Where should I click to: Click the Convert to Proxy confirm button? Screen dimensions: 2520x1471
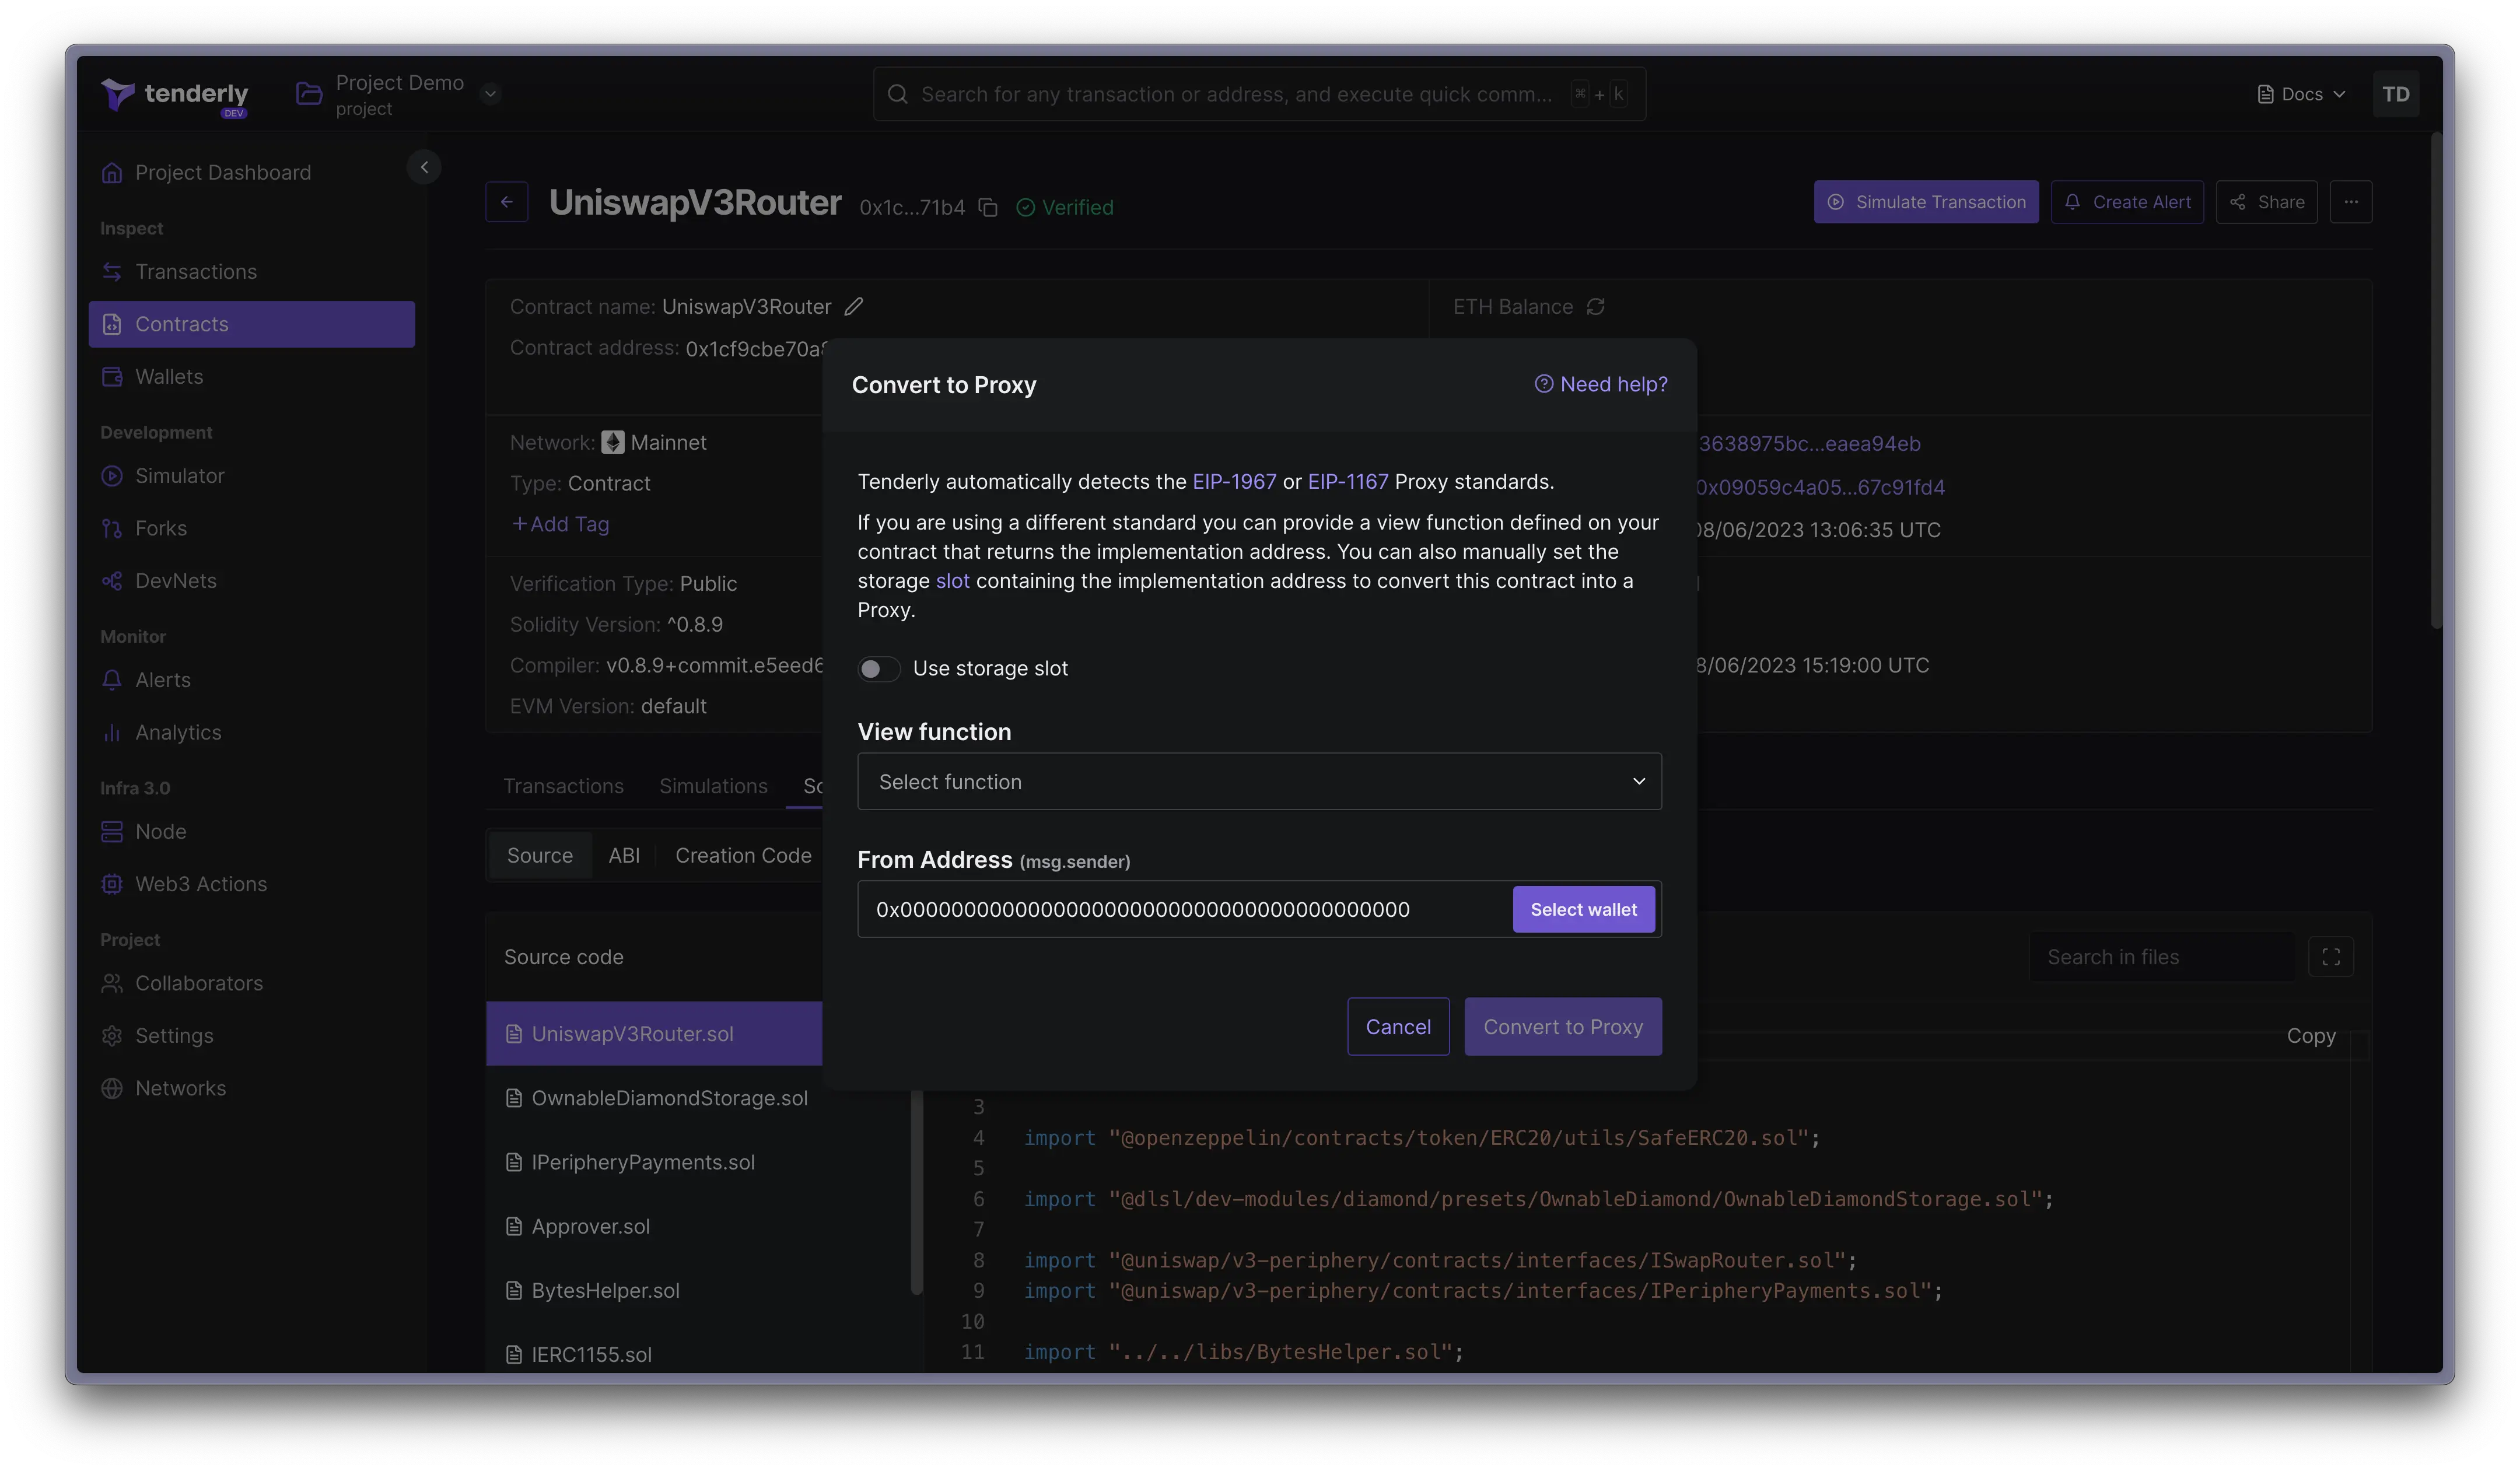point(1563,1027)
